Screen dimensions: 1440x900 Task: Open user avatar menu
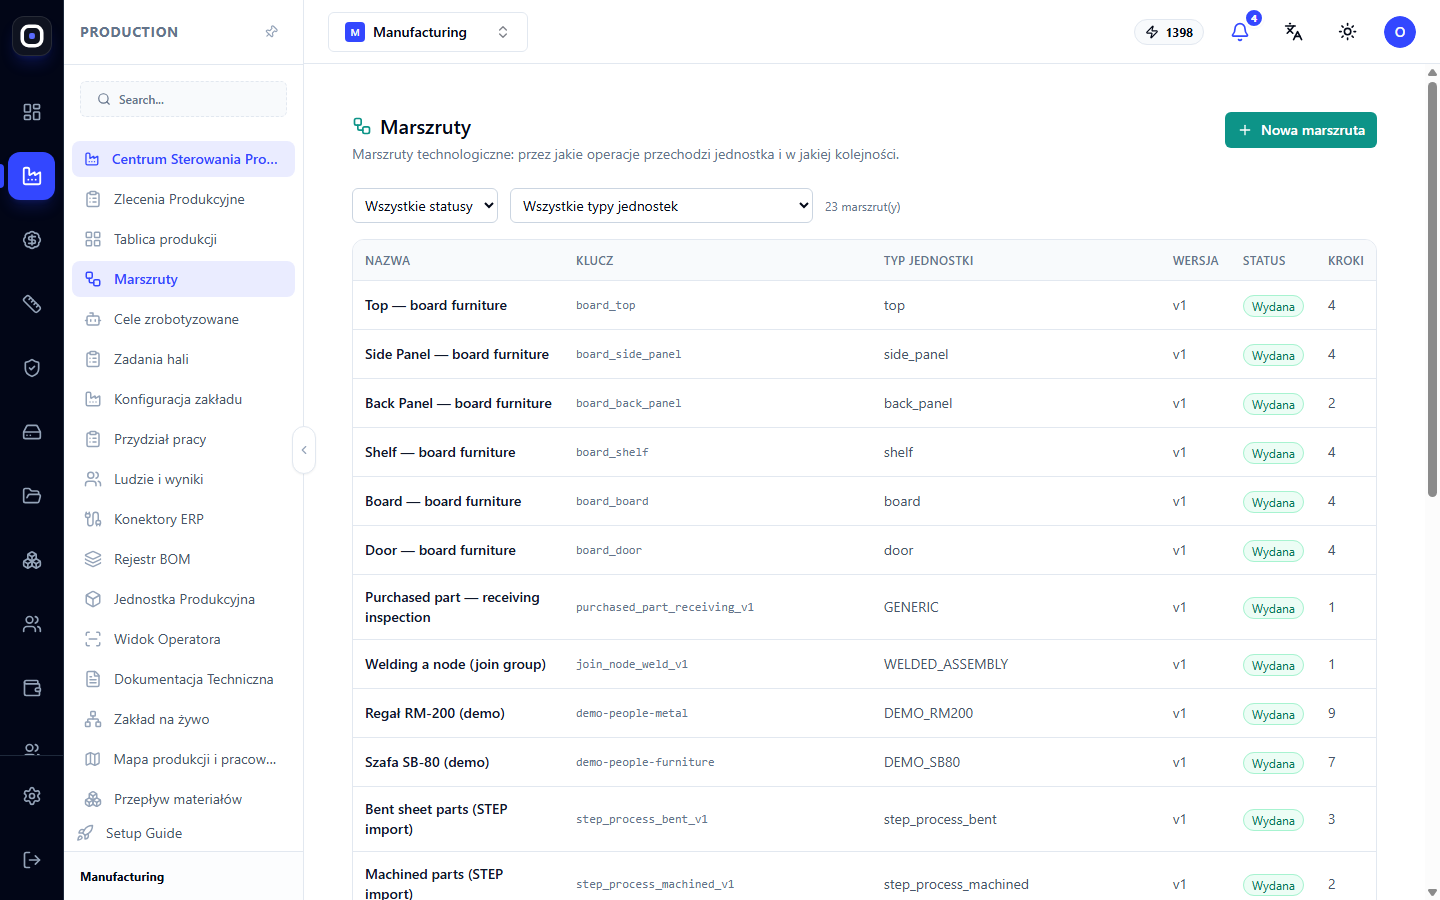pyautogui.click(x=1400, y=32)
